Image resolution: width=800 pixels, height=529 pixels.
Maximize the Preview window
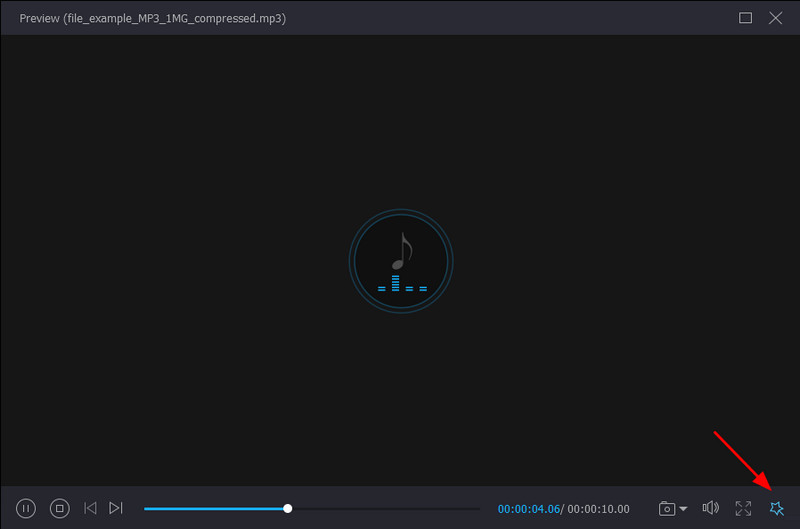coord(745,18)
